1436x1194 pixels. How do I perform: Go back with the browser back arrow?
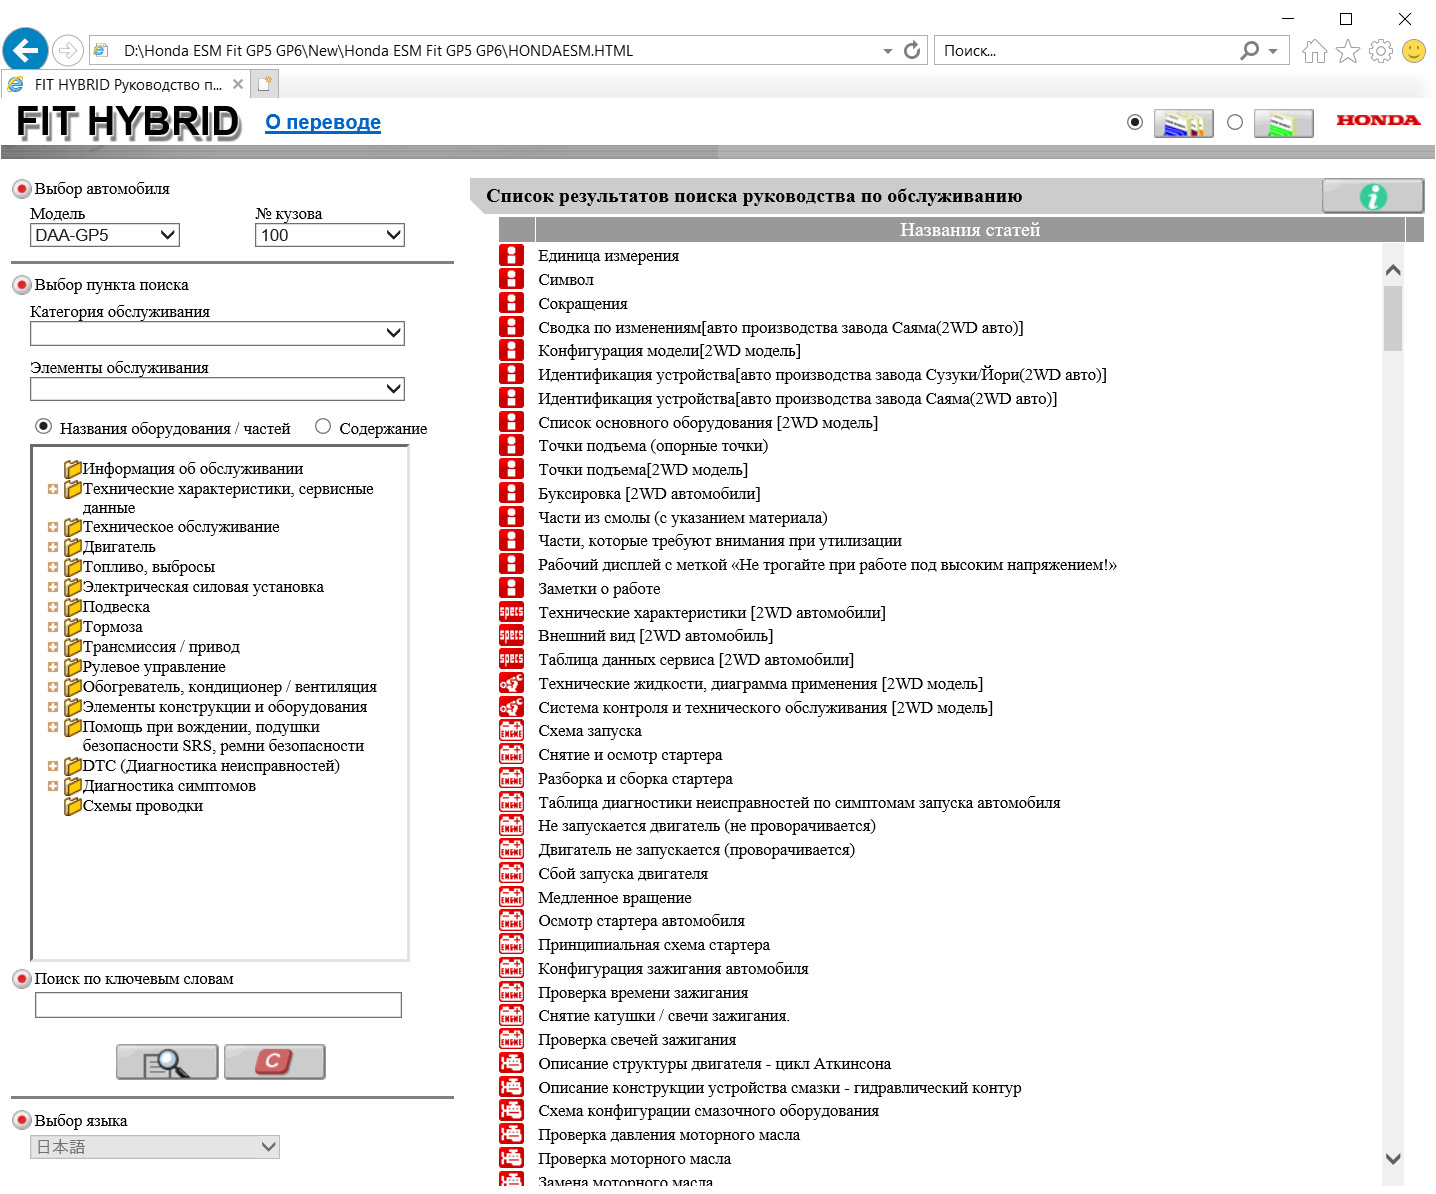[25, 50]
